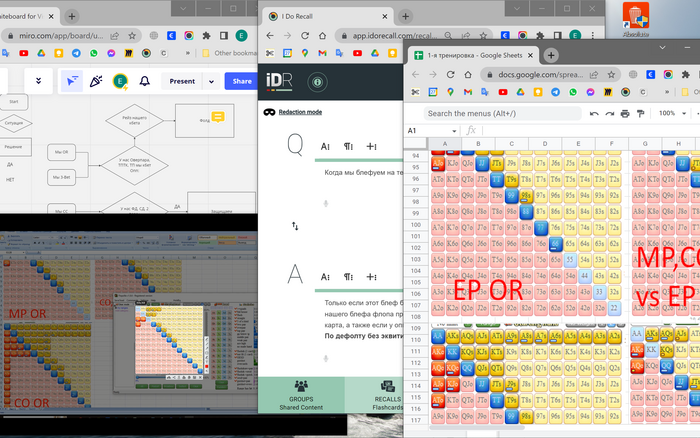Open the A1 name box dropdown
The width and height of the screenshot is (700, 438).
click(x=454, y=131)
